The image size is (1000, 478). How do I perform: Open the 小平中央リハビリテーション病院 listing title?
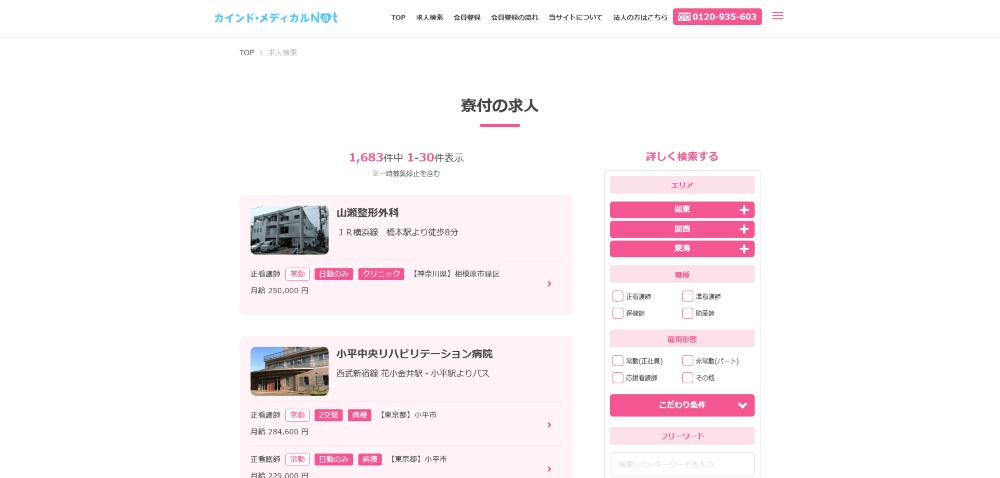click(x=415, y=354)
